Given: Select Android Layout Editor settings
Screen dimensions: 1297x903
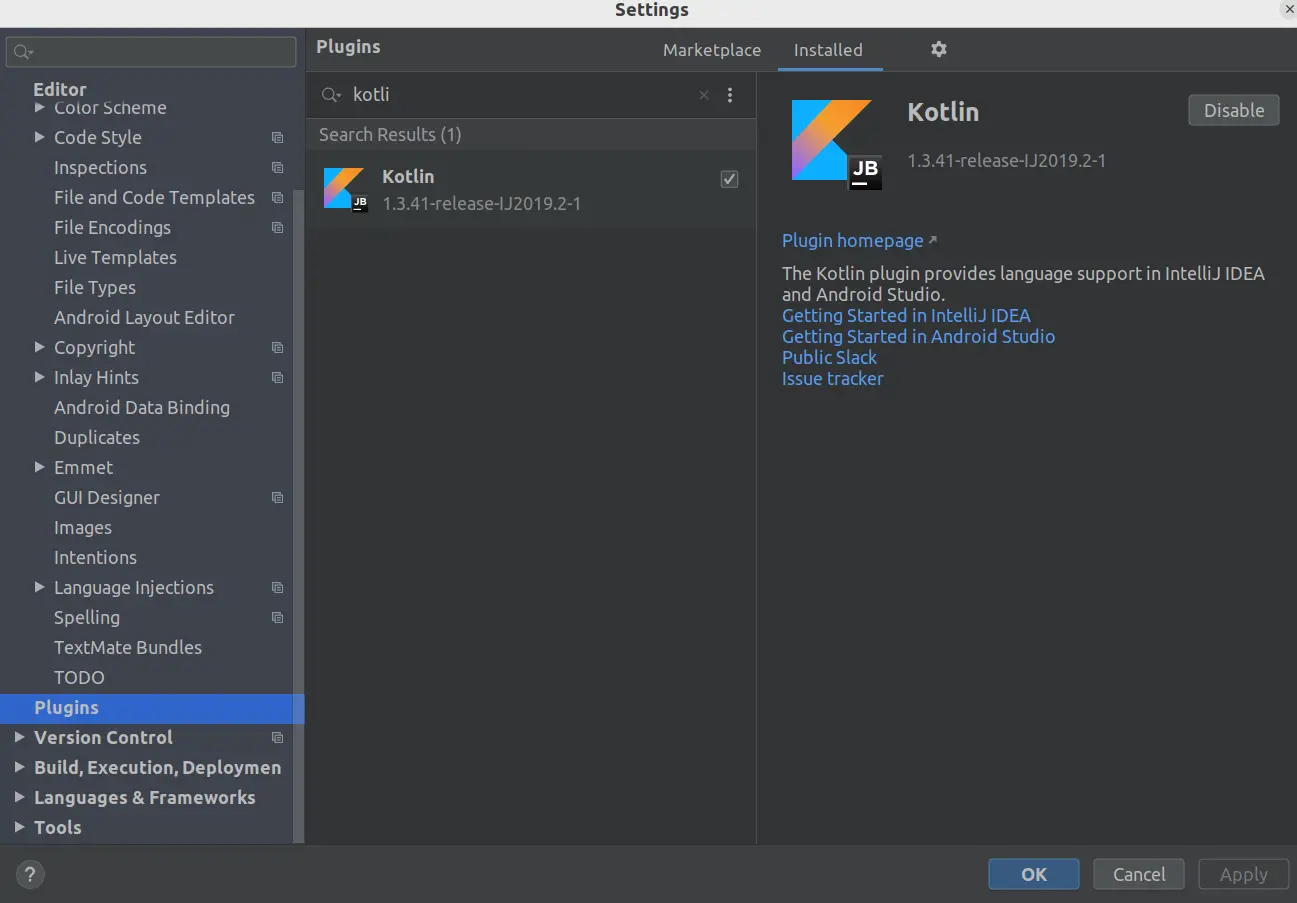Looking at the screenshot, I should click(144, 318).
